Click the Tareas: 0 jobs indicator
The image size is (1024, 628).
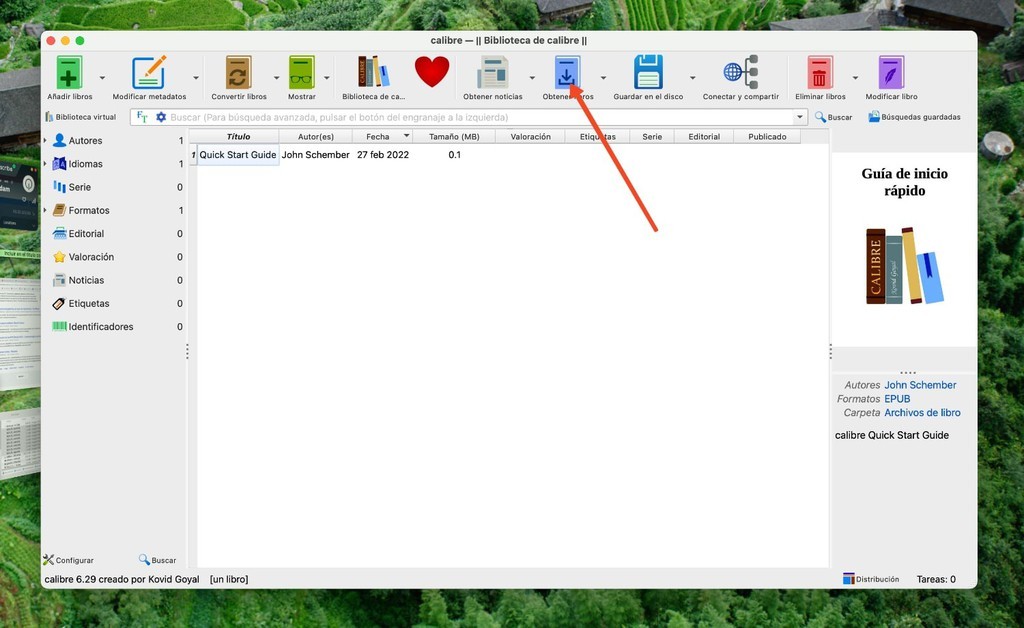[936, 579]
